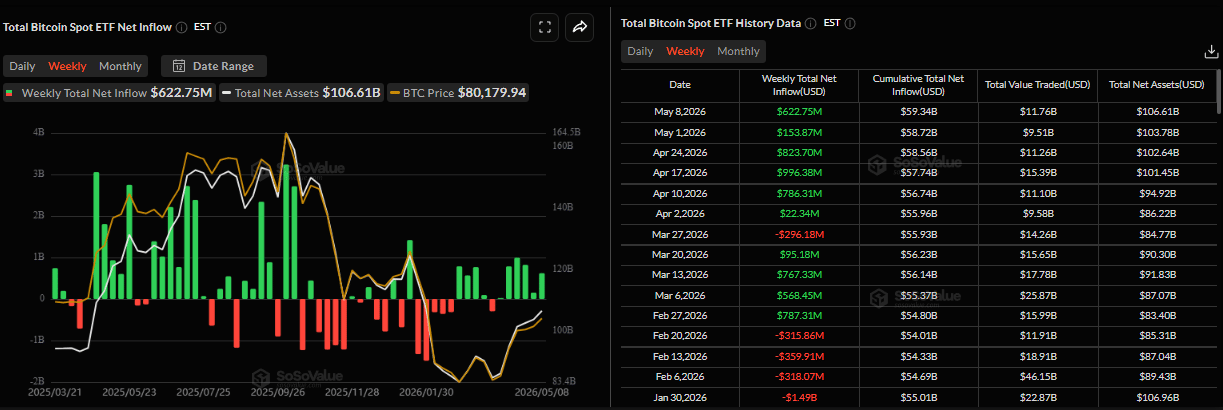
Task: Click Weekly Total Net Inflow column header
Action: [x=799, y=85]
